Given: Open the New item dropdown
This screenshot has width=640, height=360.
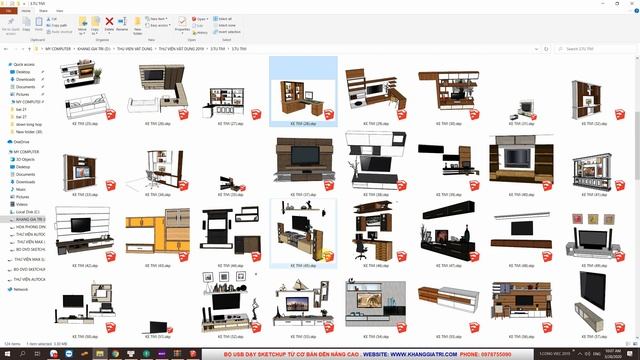Looking at the screenshot, I should click(156, 19).
